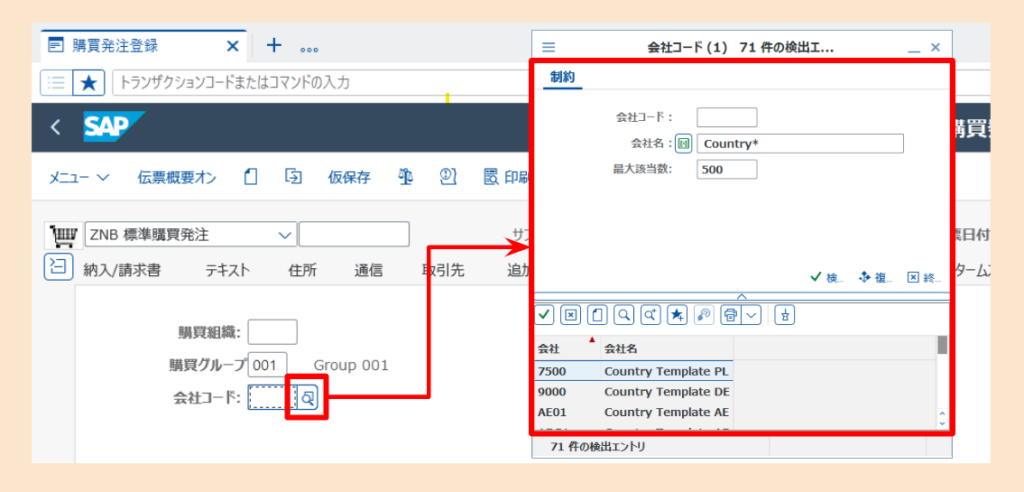Click scroll down arrow in results list

point(942,423)
